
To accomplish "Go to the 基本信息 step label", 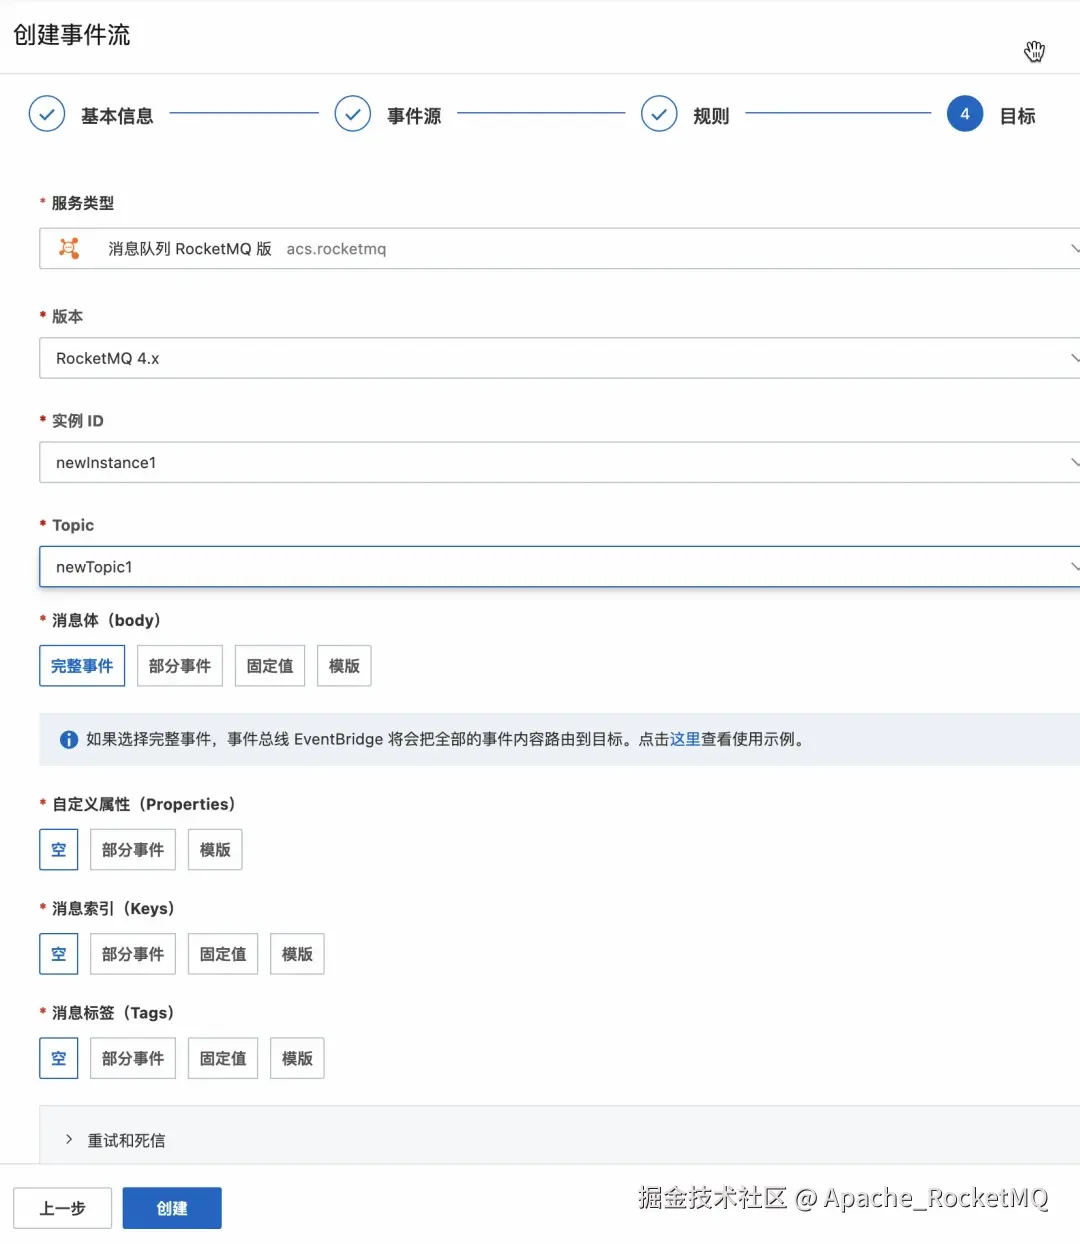I will [117, 116].
